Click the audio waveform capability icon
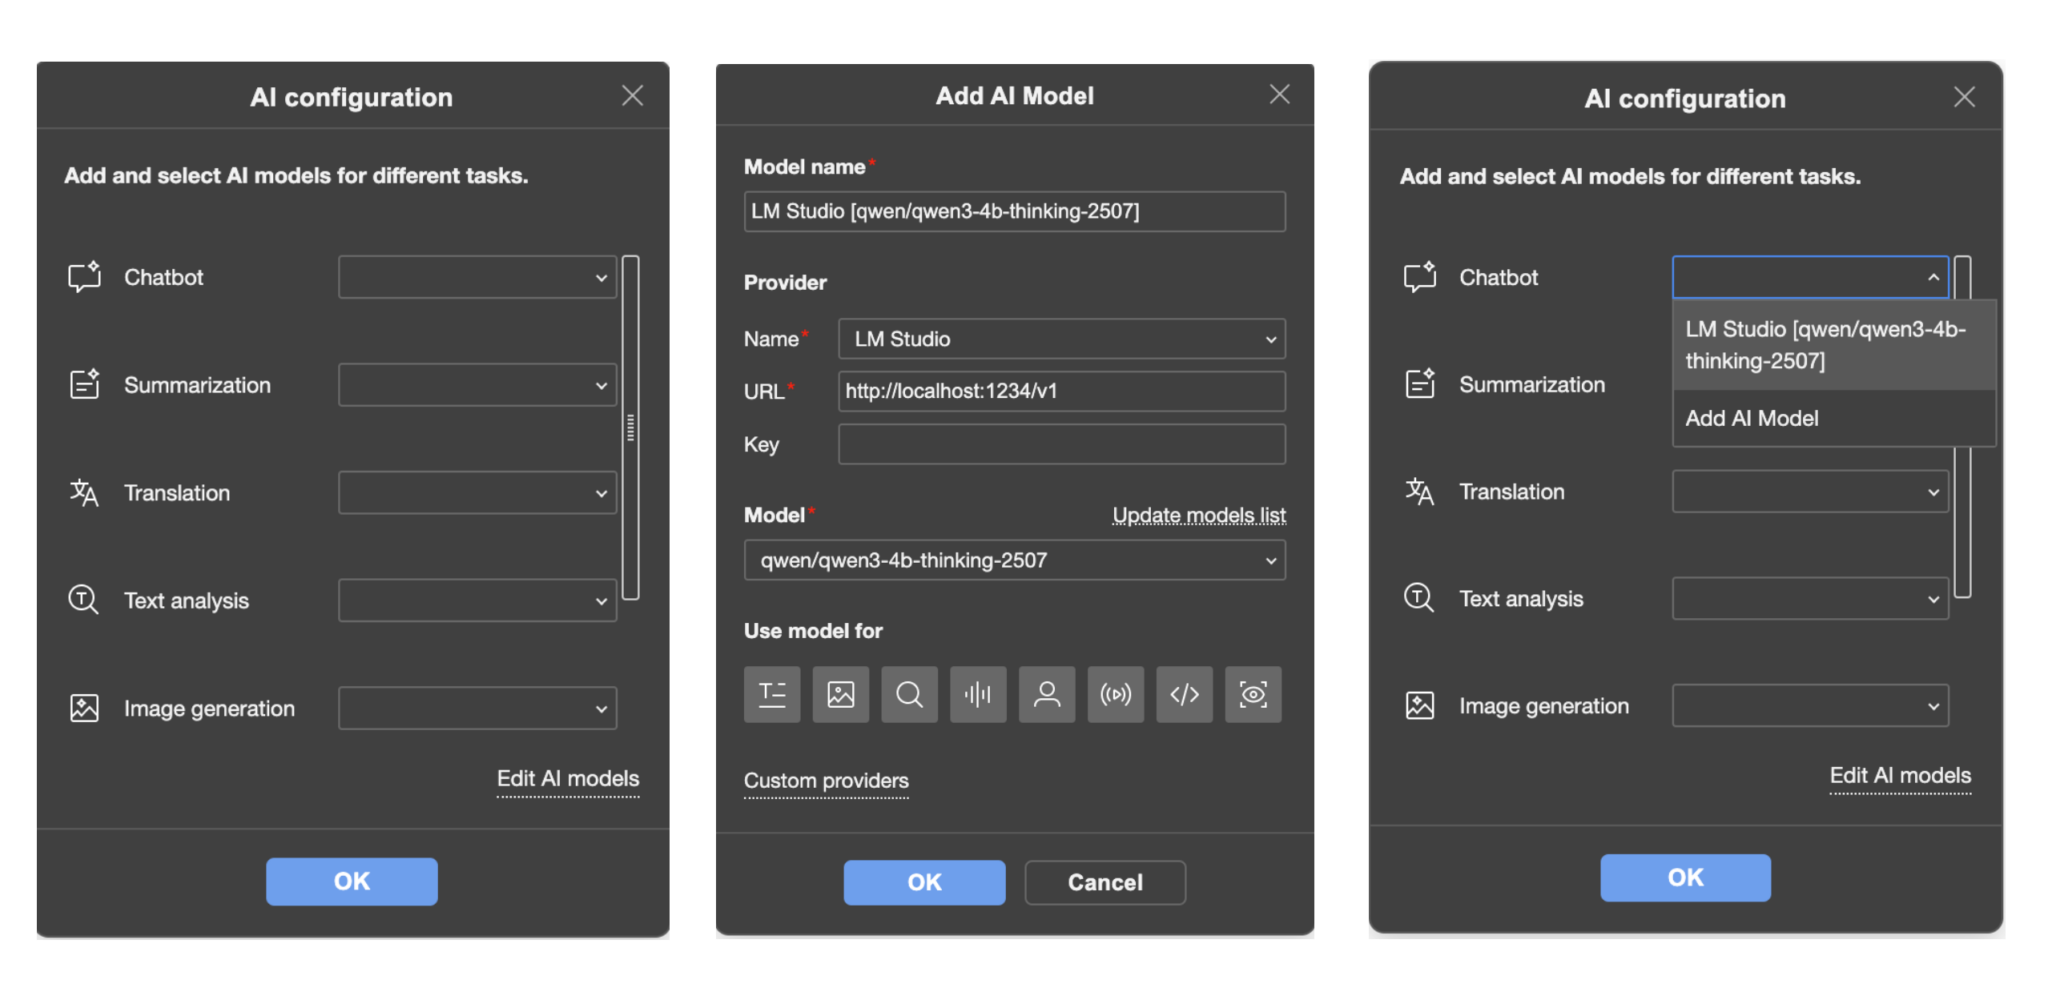 pos(978,694)
